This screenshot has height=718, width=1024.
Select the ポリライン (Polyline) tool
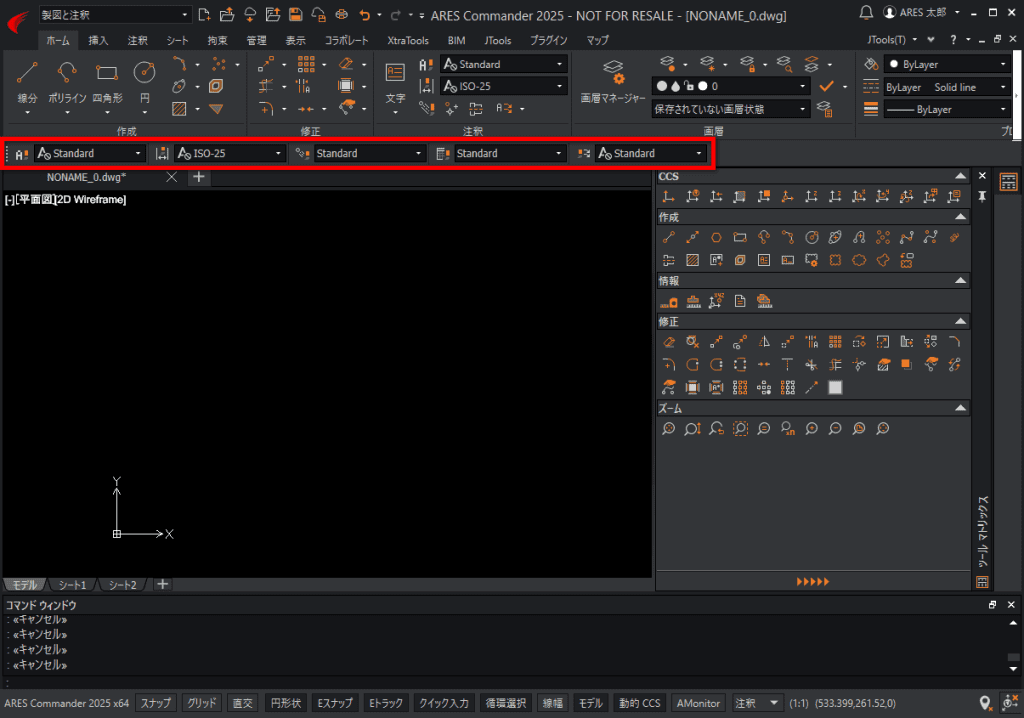click(67, 80)
